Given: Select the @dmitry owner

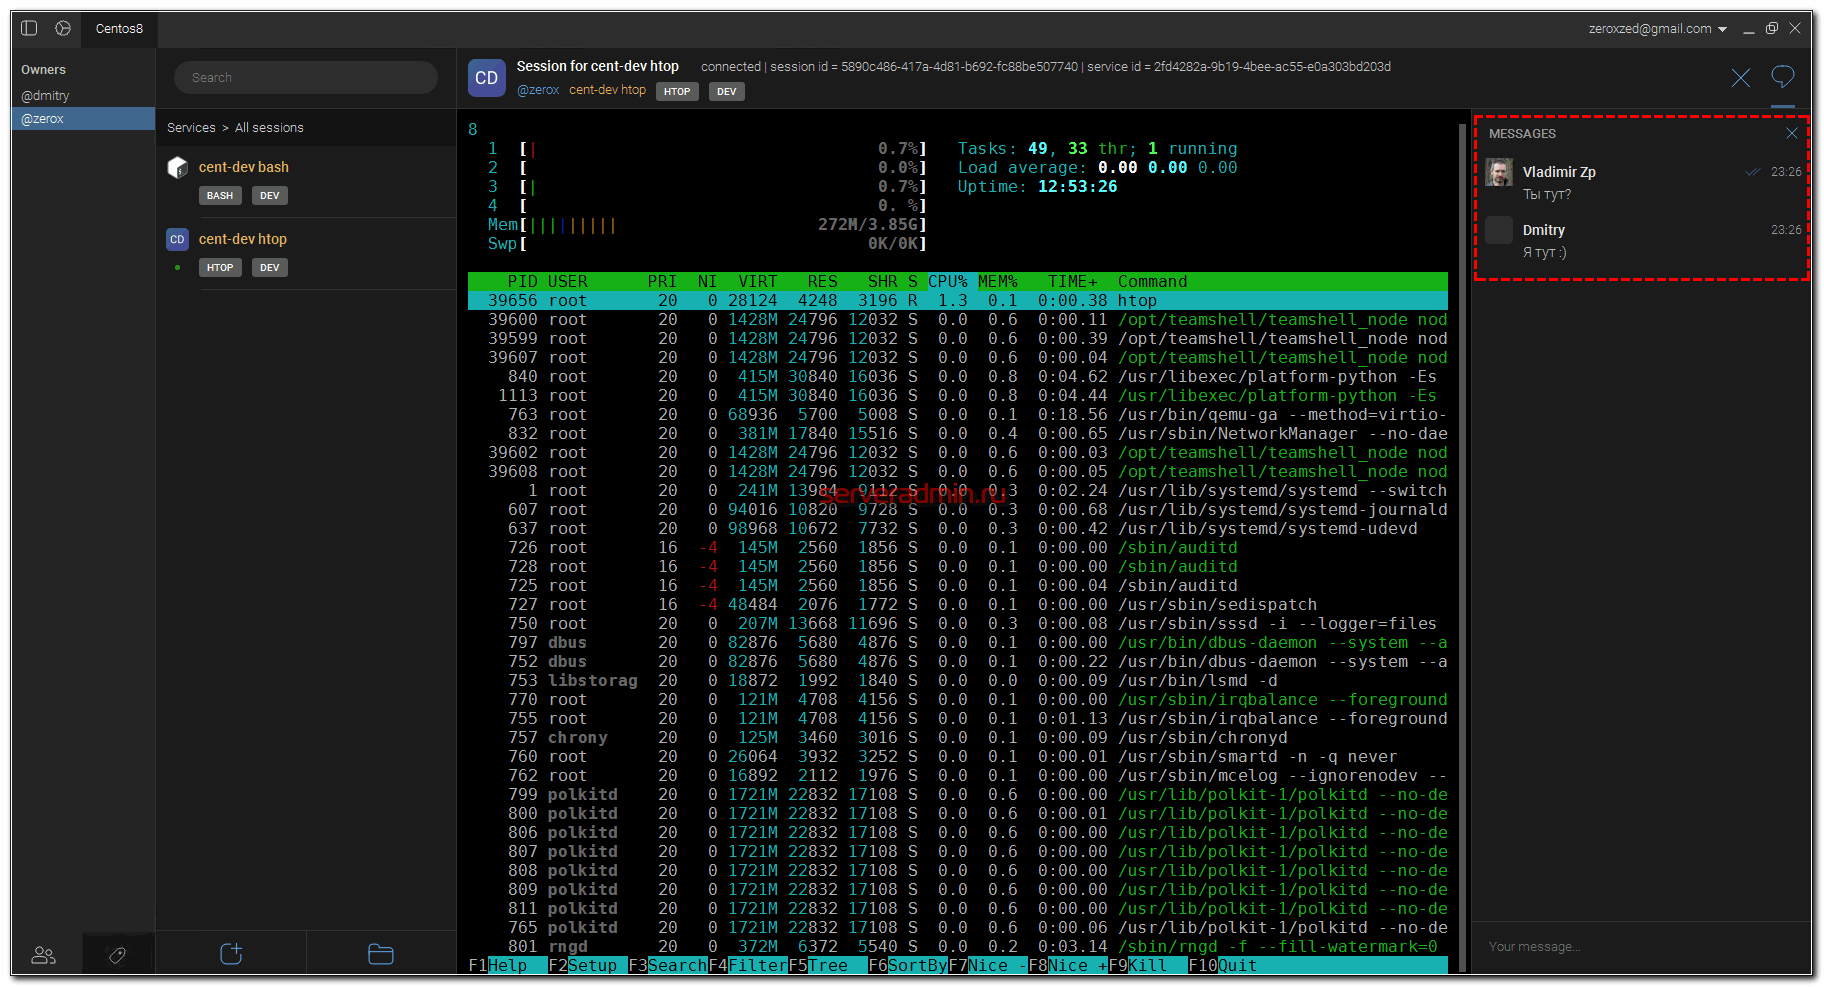Looking at the screenshot, I should point(46,96).
